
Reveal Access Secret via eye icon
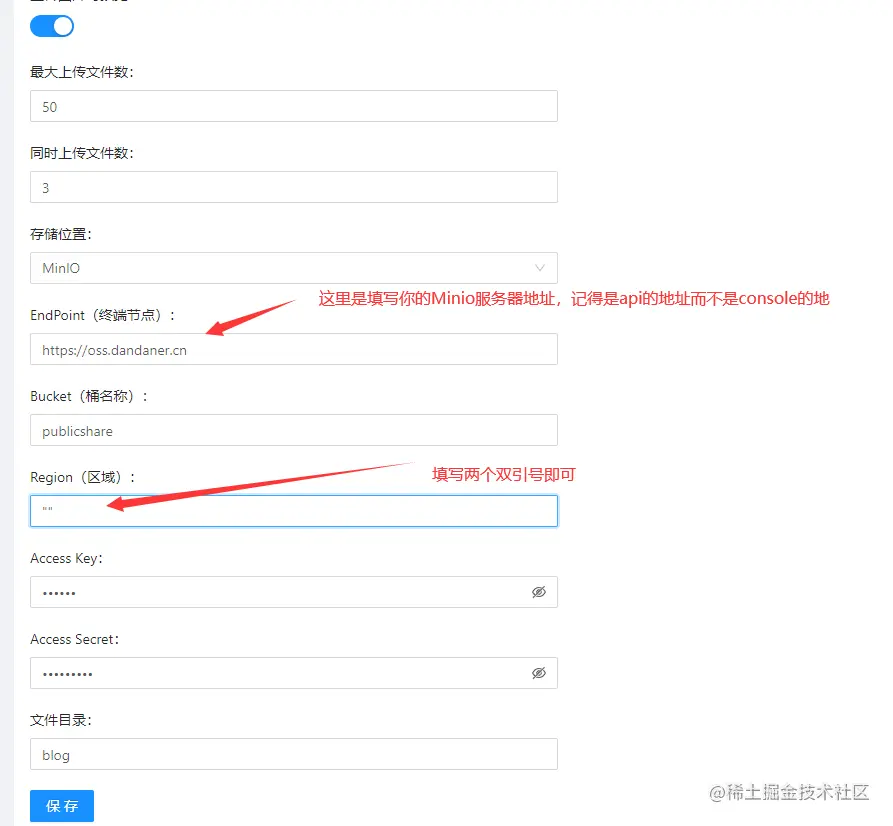[x=539, y=673]
